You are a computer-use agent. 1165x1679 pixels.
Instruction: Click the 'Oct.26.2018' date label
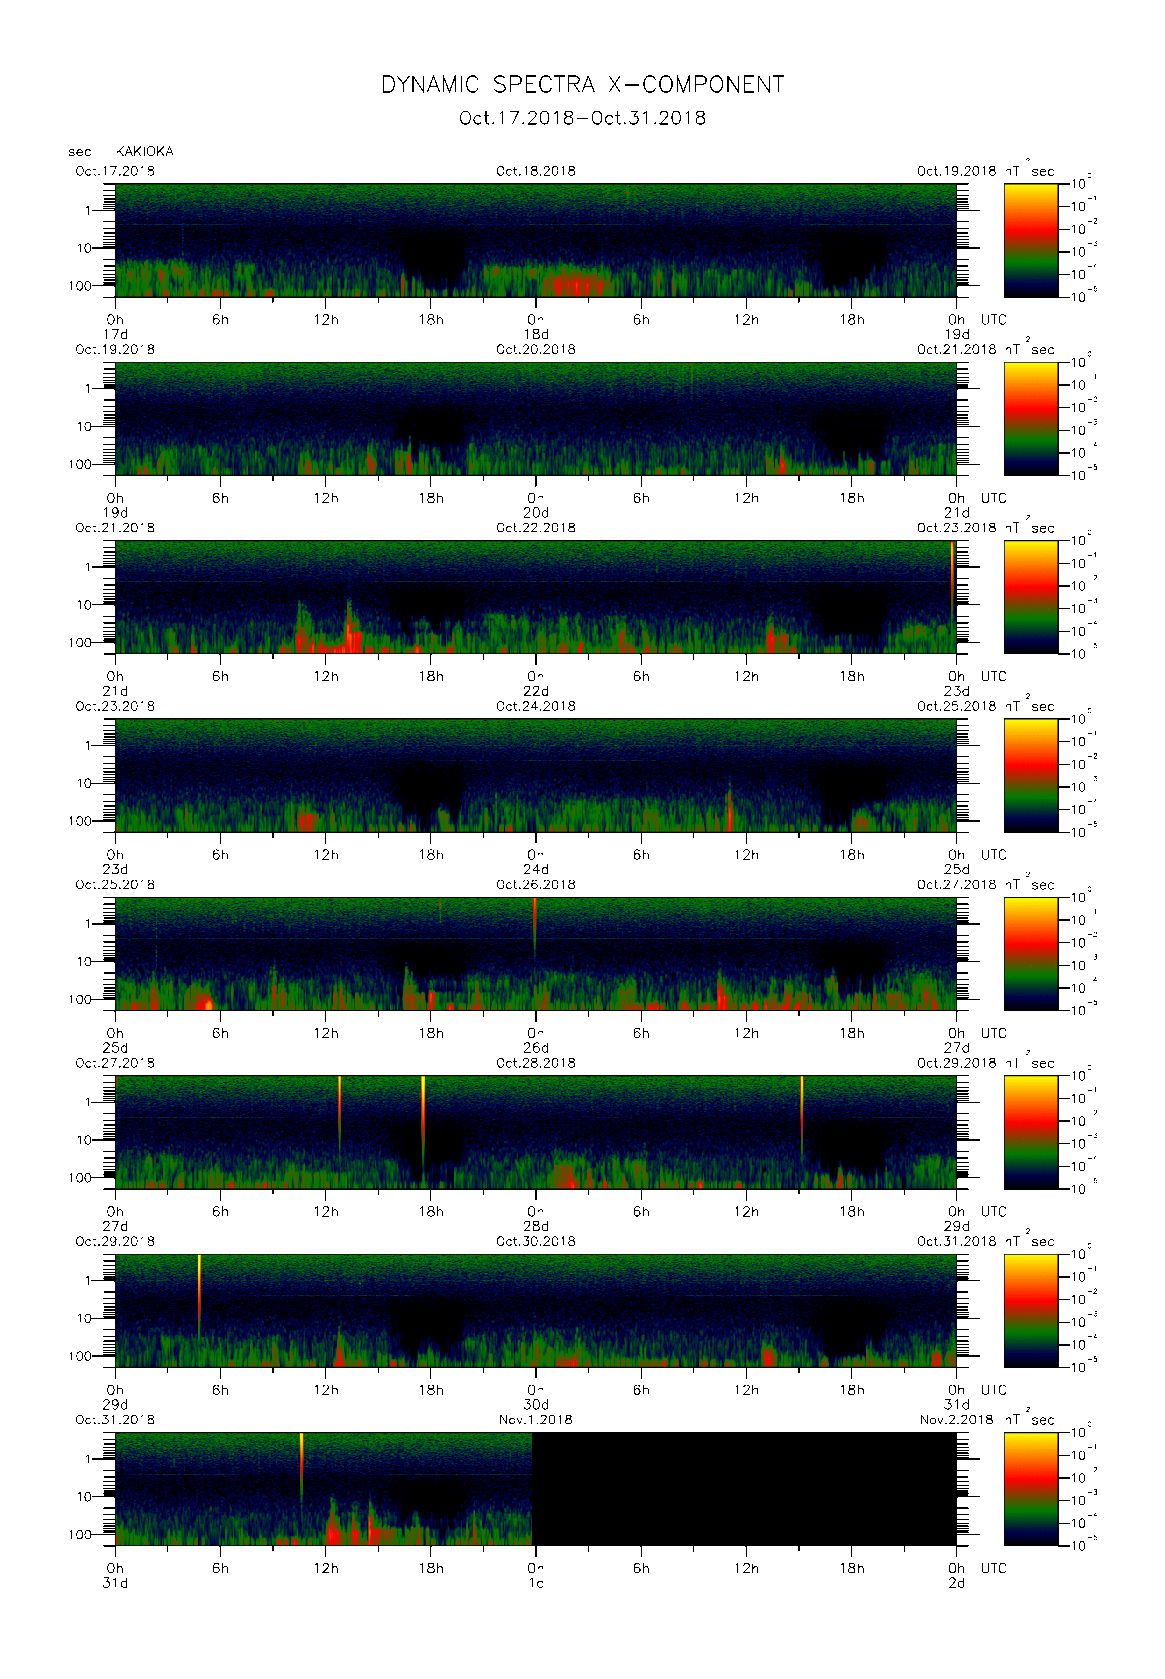(536, 885)
